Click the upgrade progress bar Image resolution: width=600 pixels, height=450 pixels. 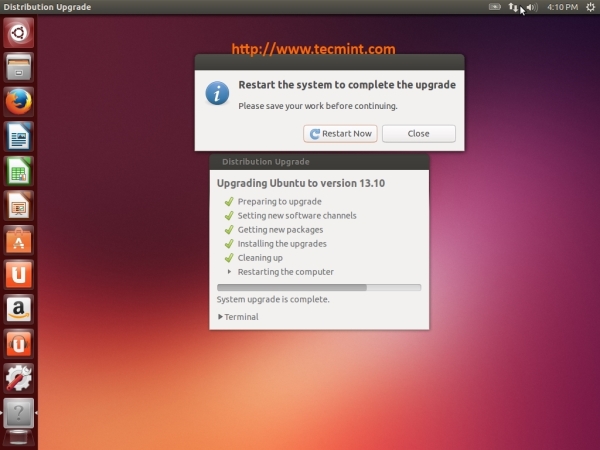[319, 287]
